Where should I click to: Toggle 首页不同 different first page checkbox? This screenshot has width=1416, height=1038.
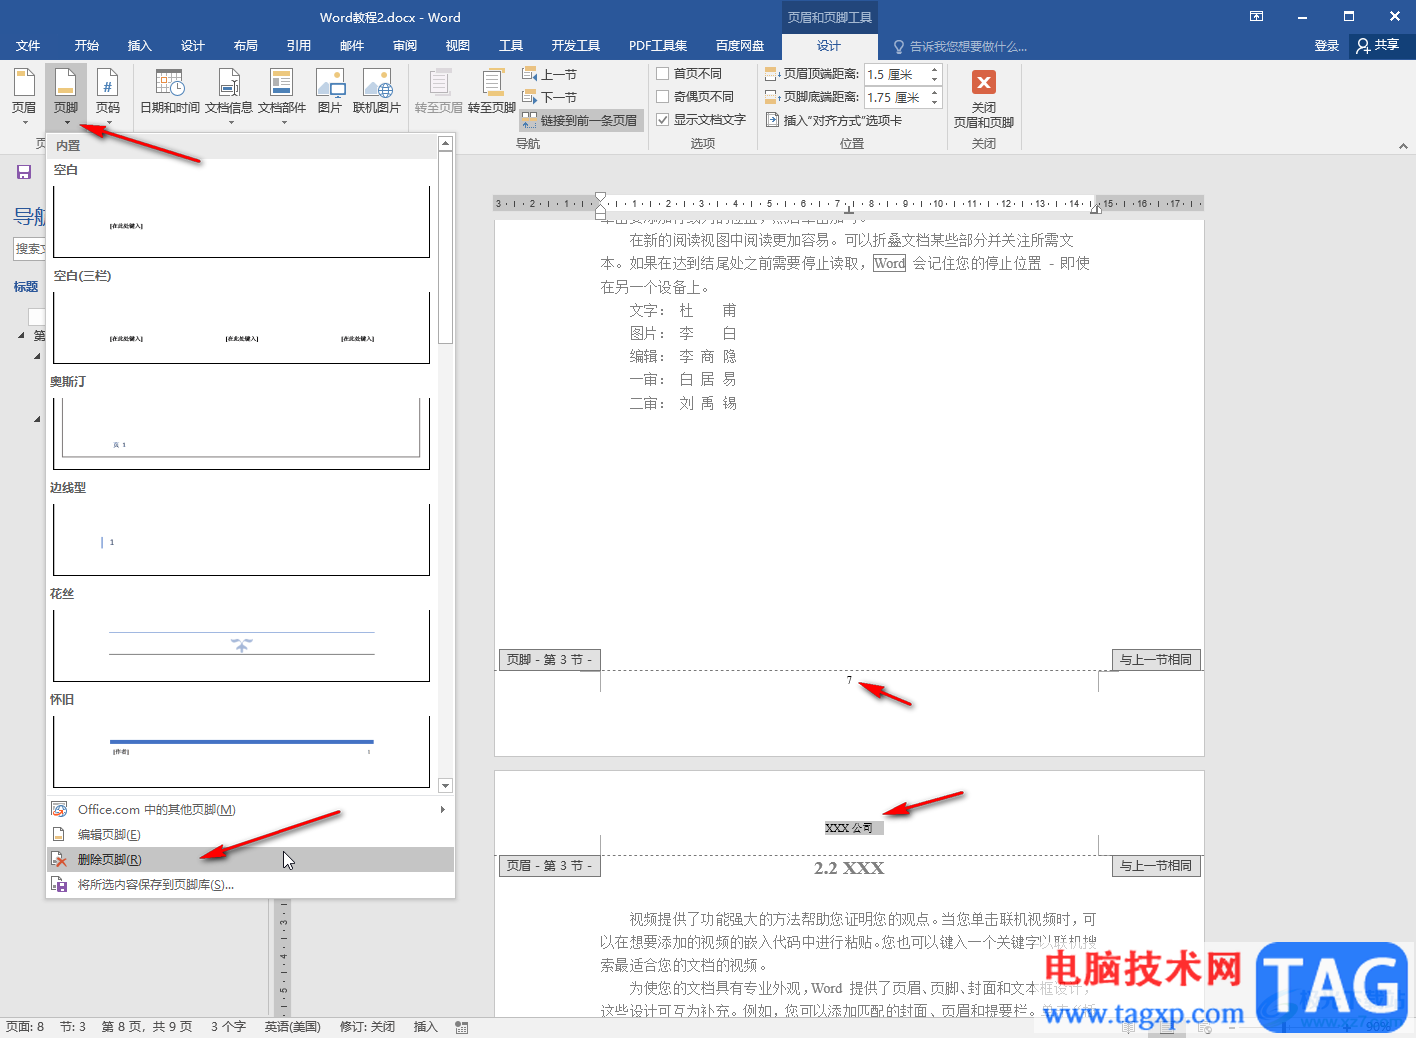[662, 73]
